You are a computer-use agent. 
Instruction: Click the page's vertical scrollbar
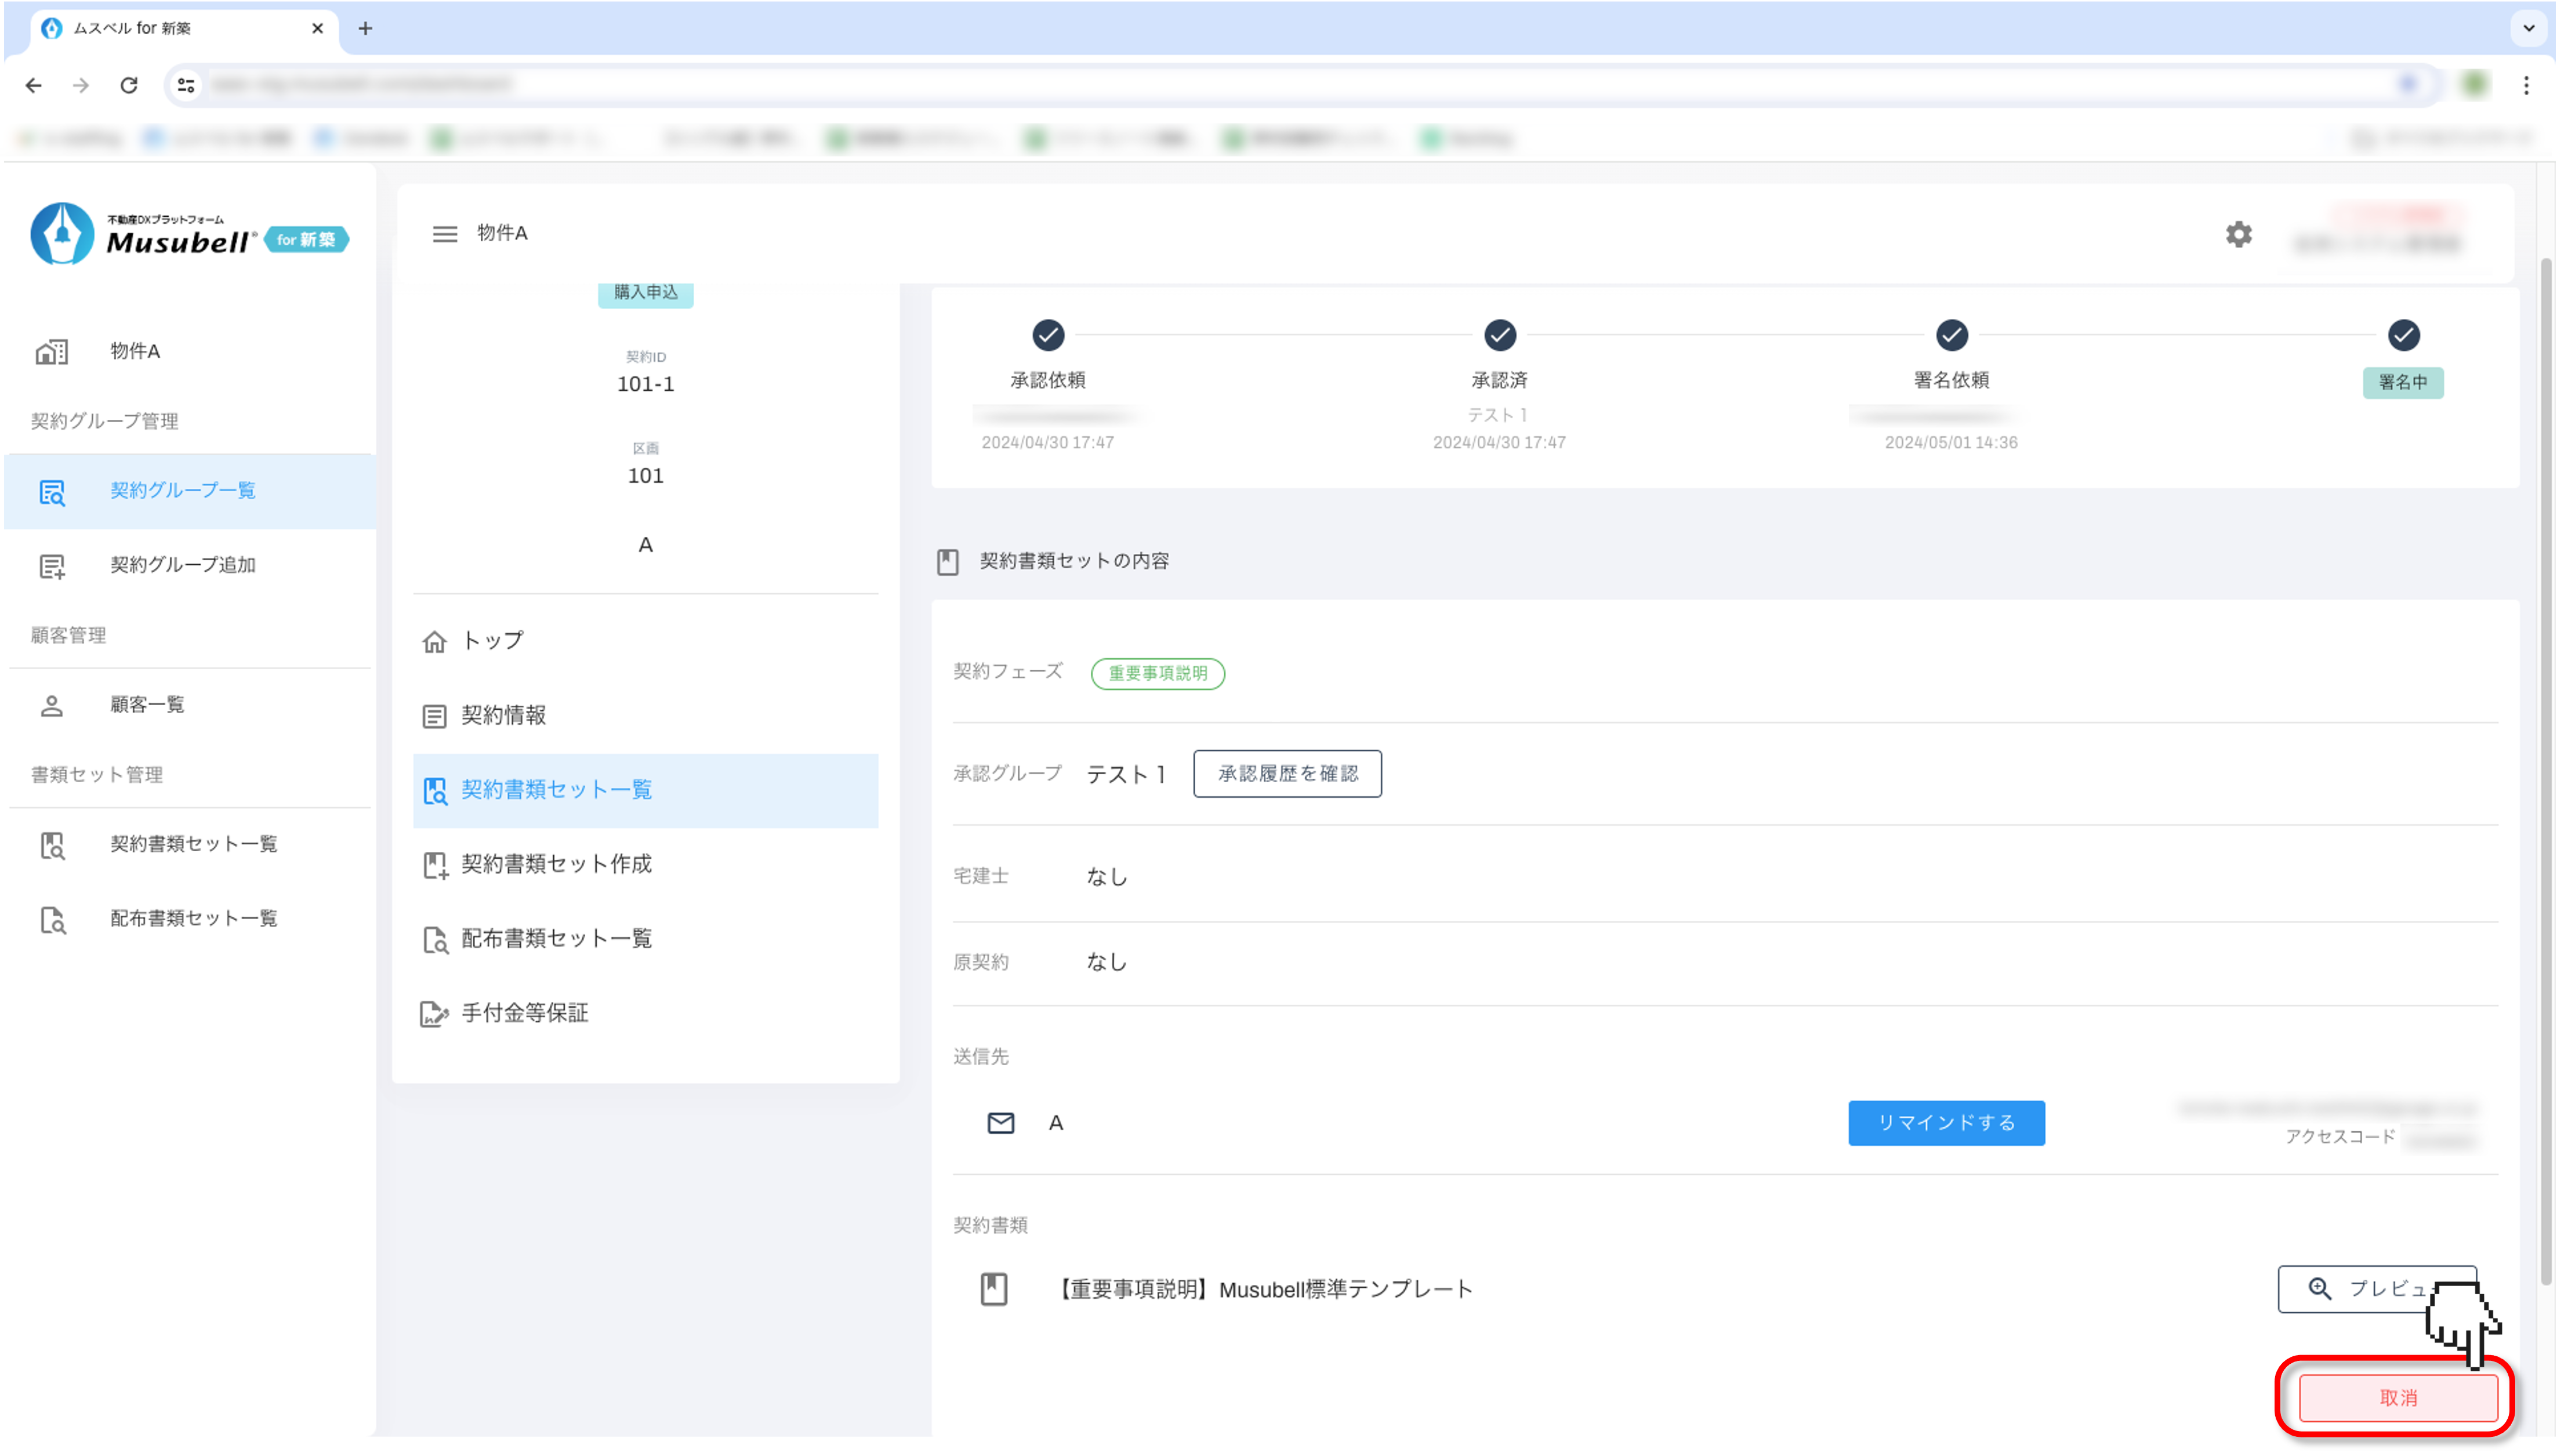(2546, 760)
